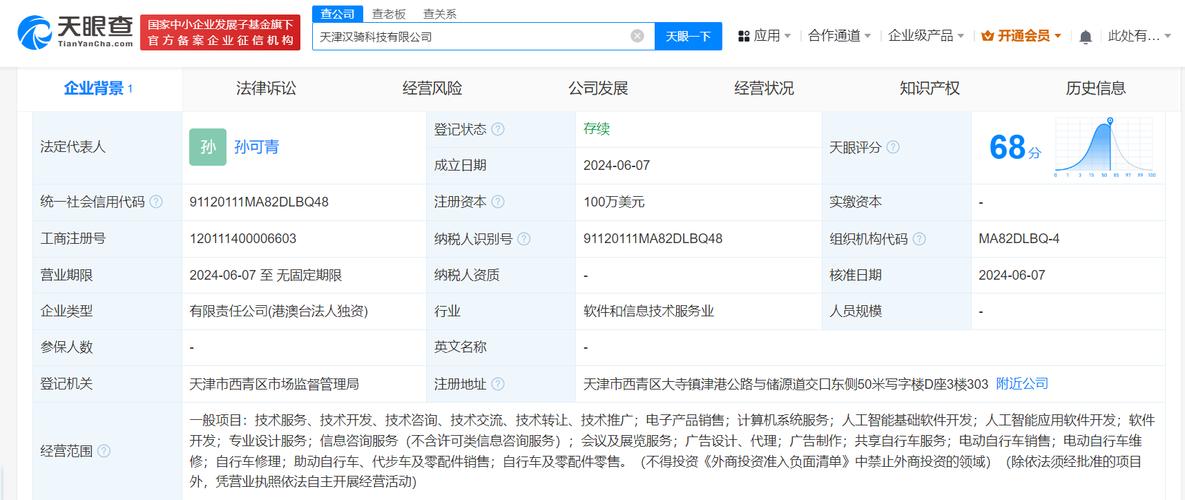
Task: Open help icon beside 登记状态
Action: coord(498,129)
